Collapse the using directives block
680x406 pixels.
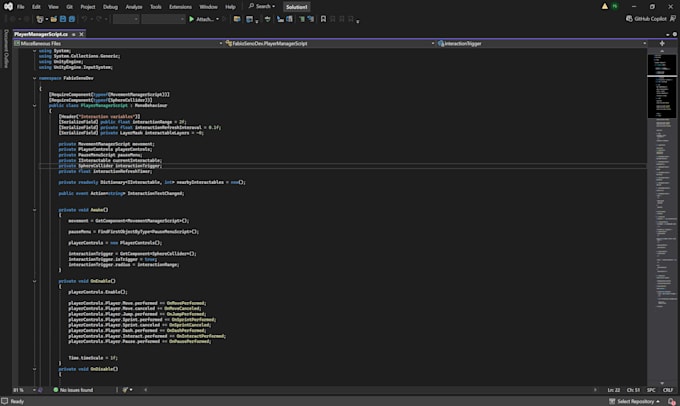pyautogui.click(x=35, y=51)
